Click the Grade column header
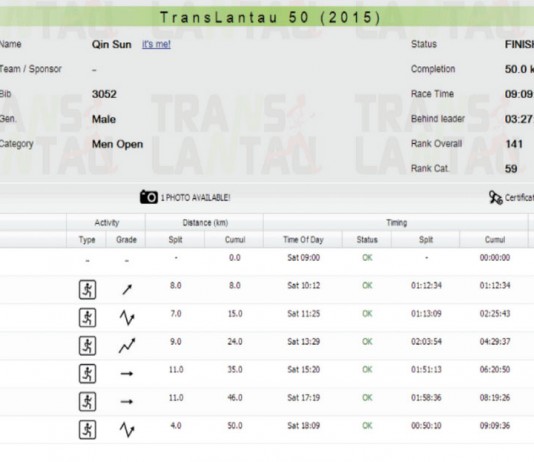534x462 pixels. [x=126, y=240]
